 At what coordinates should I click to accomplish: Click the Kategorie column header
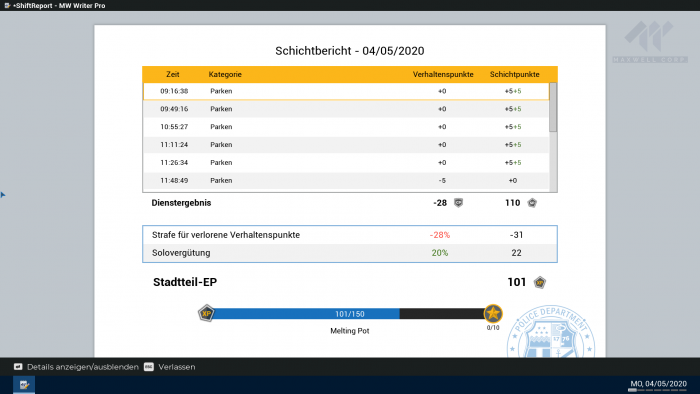[x=225, y=75]
